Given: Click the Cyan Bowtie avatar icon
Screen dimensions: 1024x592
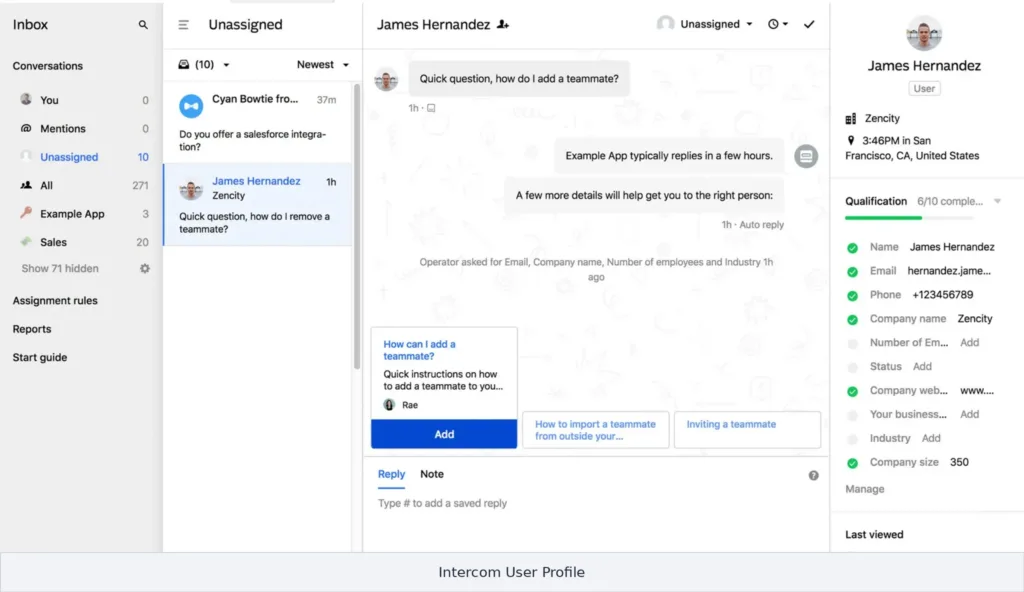Looking at the screenshot, I should [191, 106].
